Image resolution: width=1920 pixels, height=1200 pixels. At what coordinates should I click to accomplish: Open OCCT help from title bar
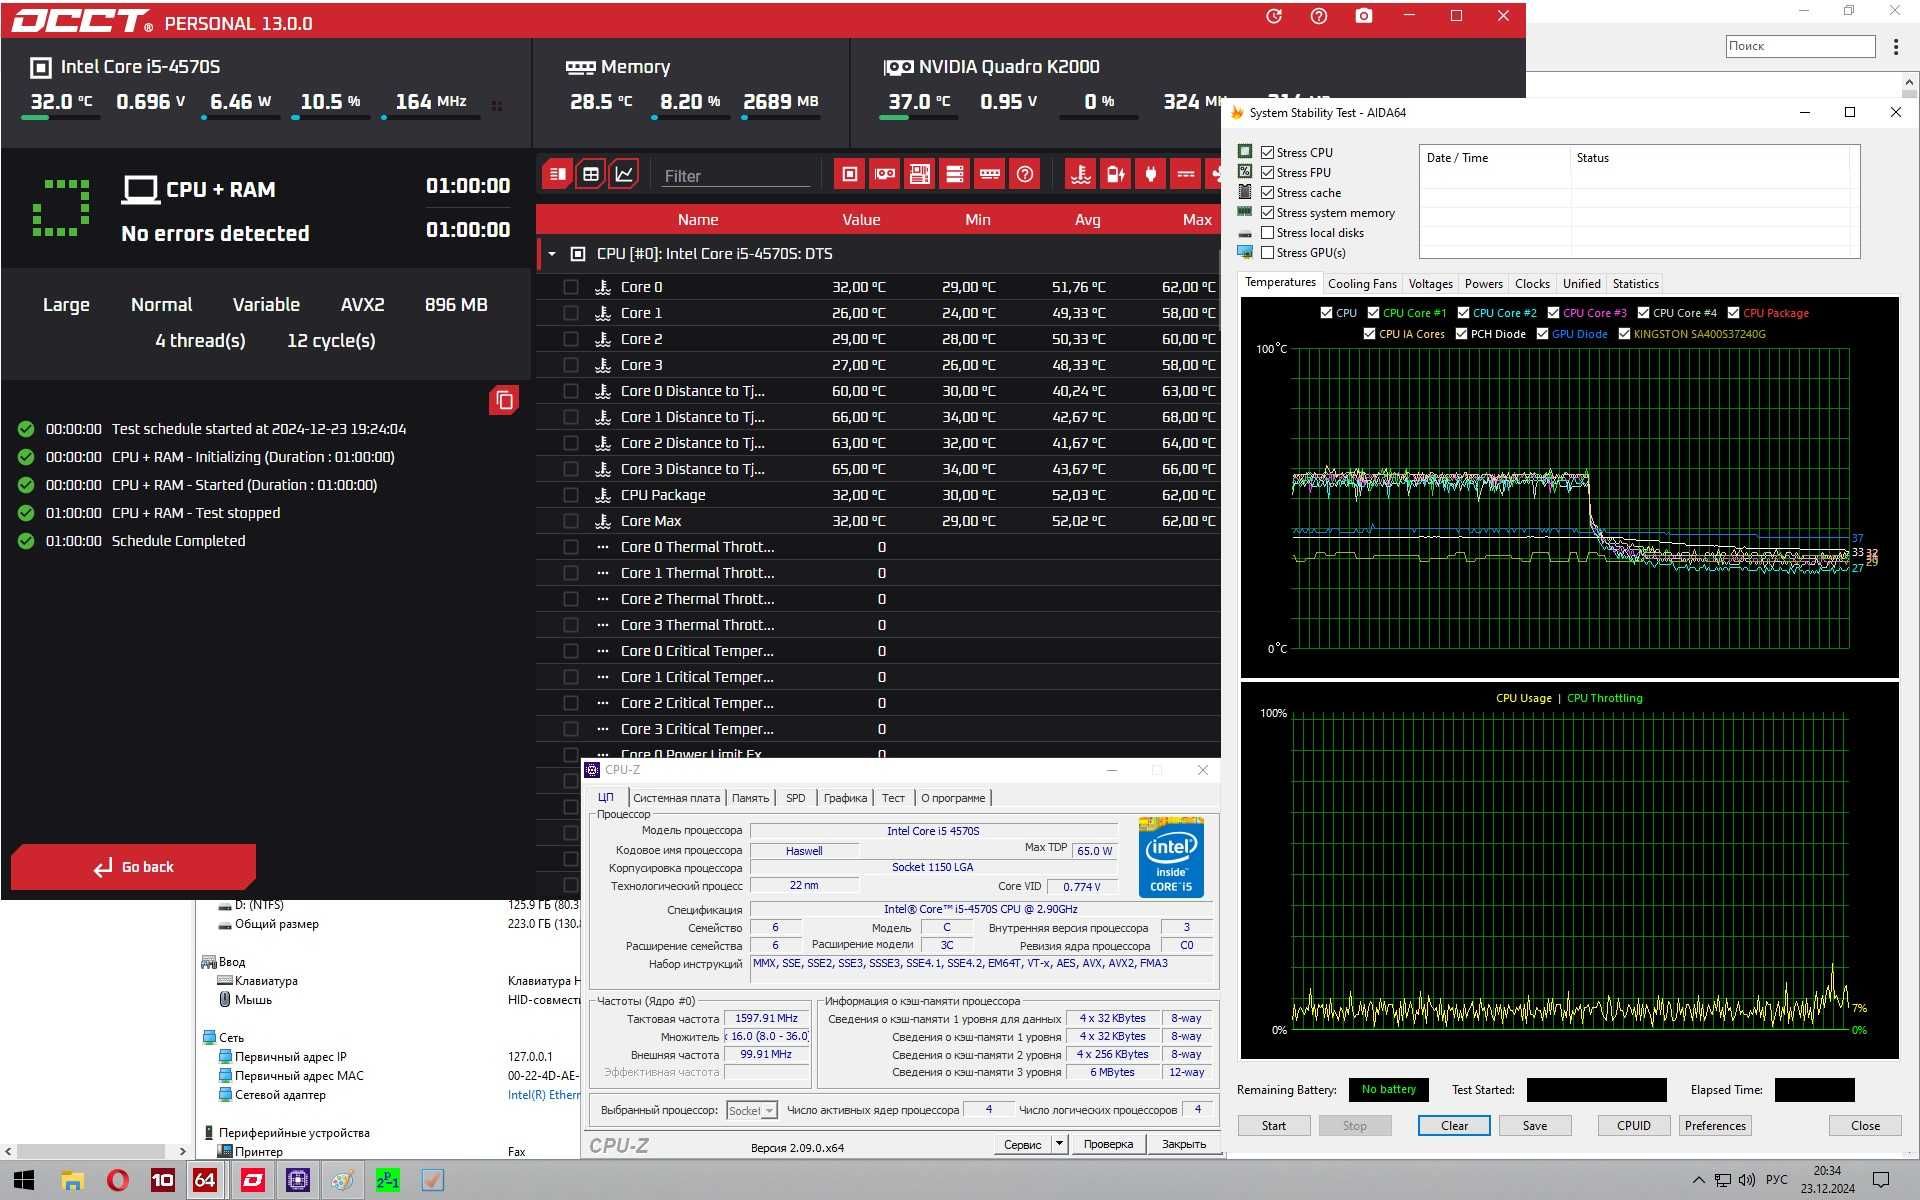tap(1319, 16)
